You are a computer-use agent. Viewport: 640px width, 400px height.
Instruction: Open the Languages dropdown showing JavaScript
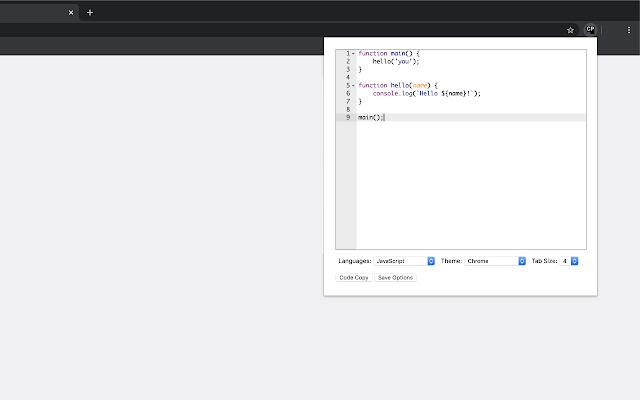pyautogui.click(x=404, y=261)
